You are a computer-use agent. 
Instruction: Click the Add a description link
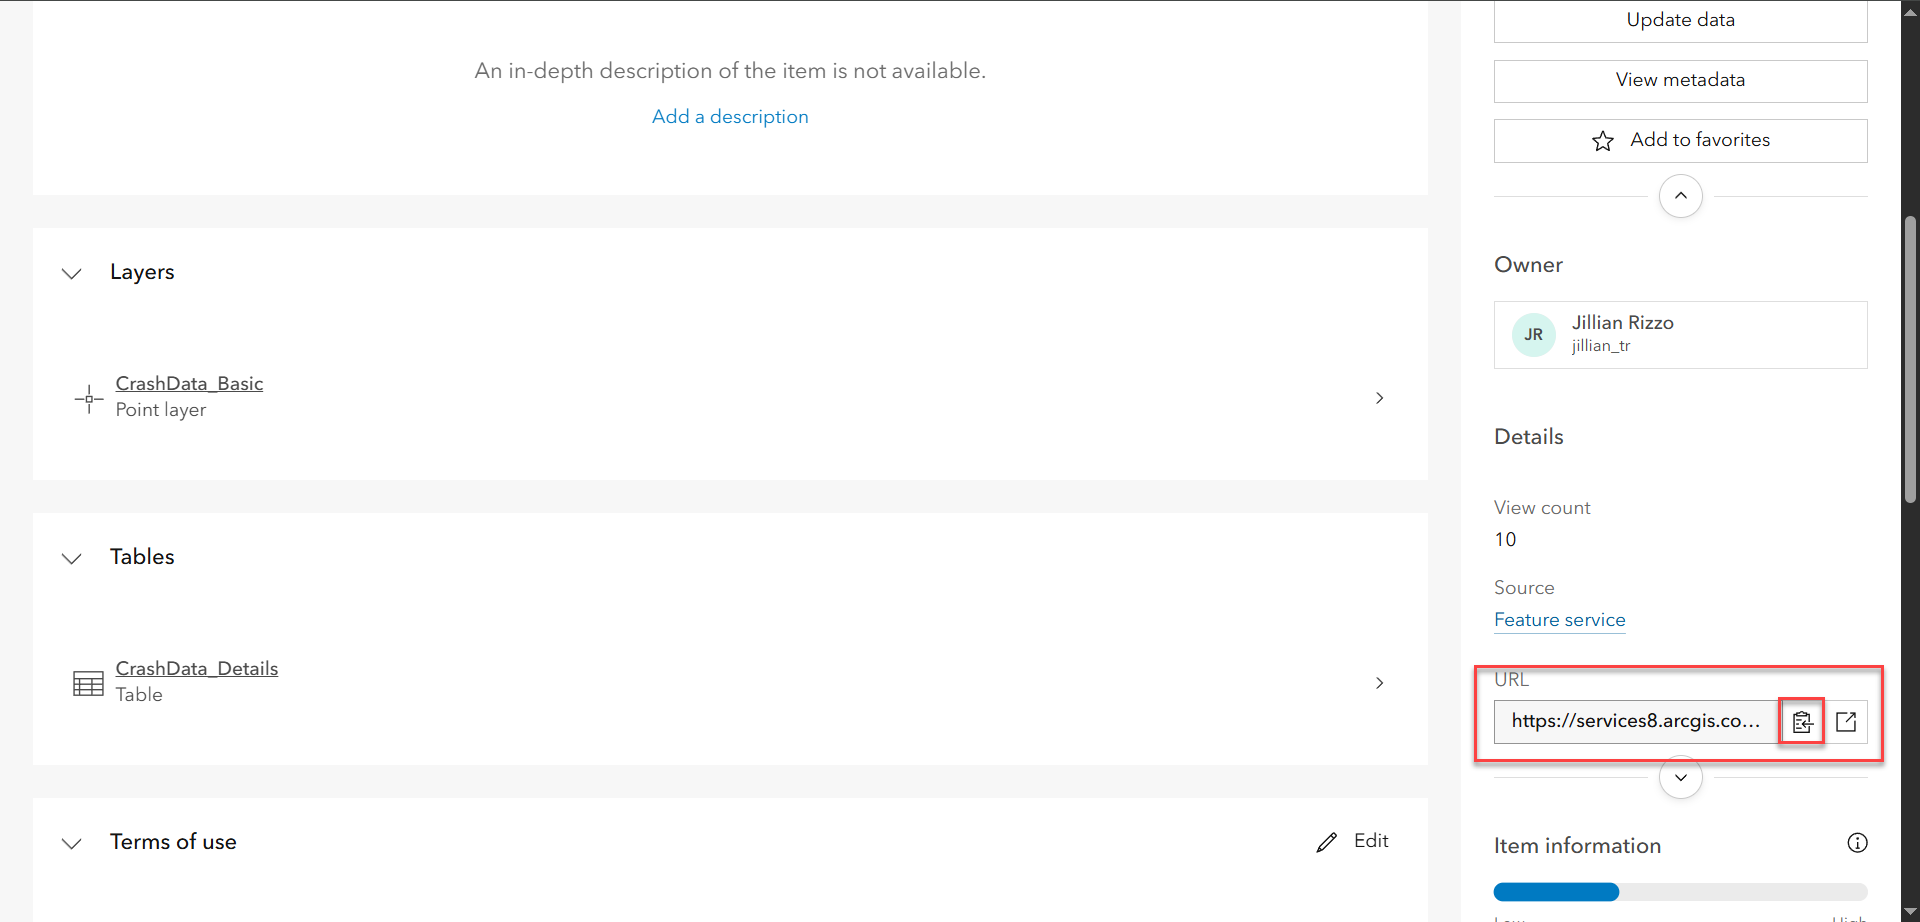click(x=730, y=116)
